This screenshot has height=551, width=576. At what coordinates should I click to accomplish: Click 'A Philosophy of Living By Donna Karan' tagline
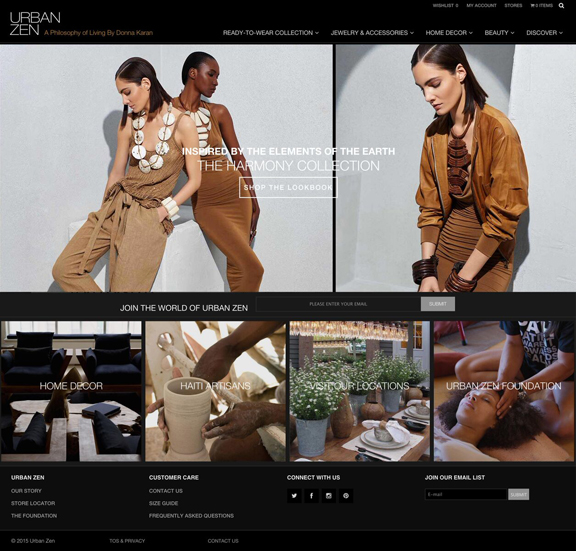[98, 33]
